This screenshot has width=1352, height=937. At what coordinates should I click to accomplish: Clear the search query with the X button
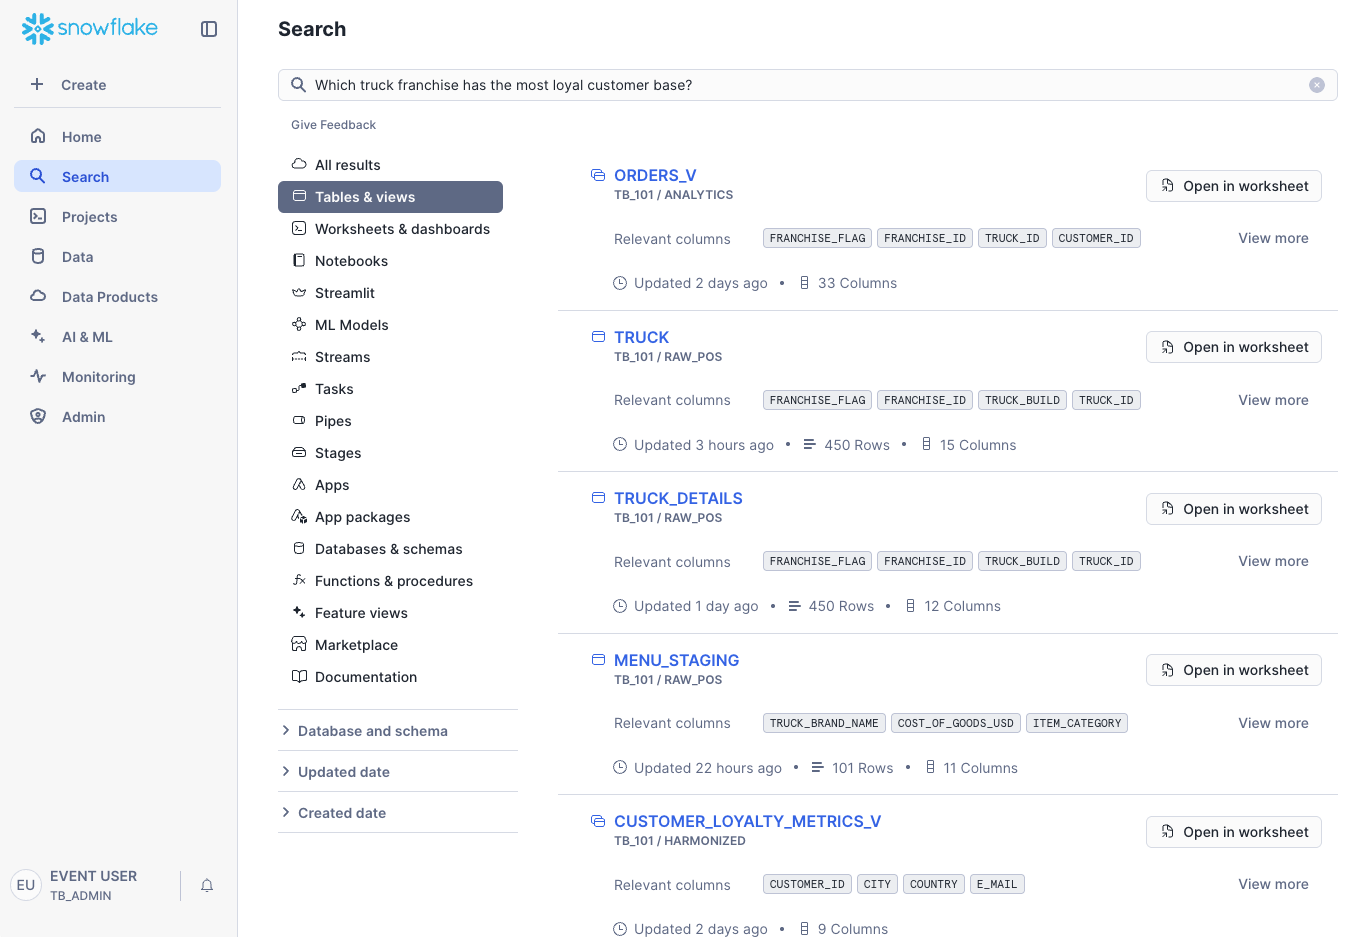tap(1317, 84)
